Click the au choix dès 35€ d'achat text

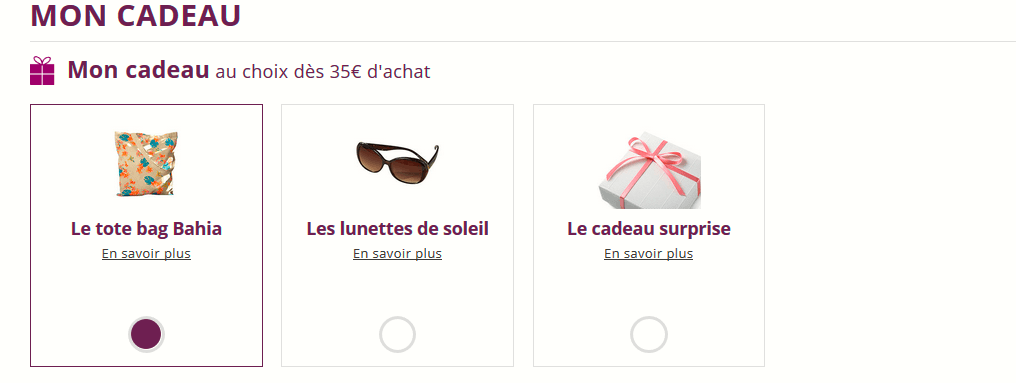[323, 72]
